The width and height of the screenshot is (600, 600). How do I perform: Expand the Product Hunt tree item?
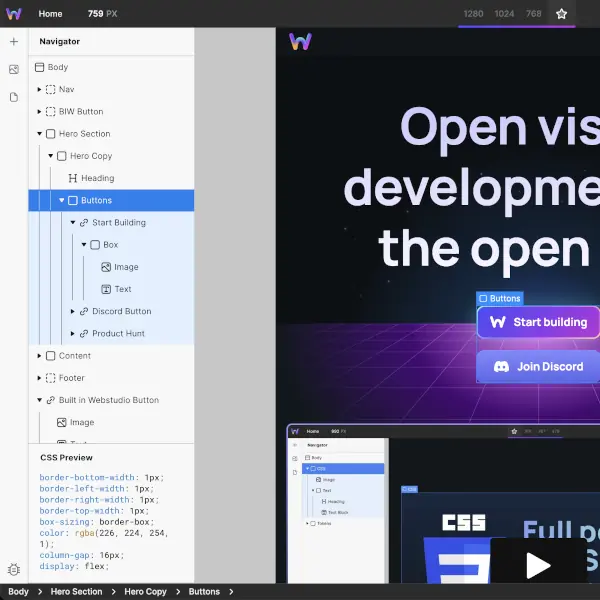tap(72, 334)
